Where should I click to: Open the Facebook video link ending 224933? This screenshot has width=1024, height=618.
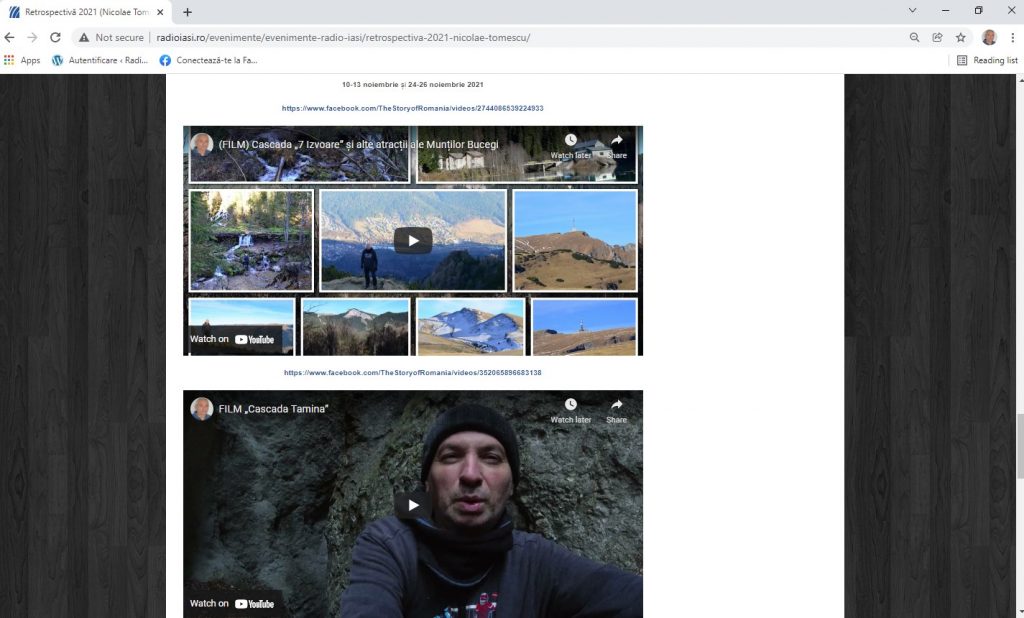tap(412, 108)
